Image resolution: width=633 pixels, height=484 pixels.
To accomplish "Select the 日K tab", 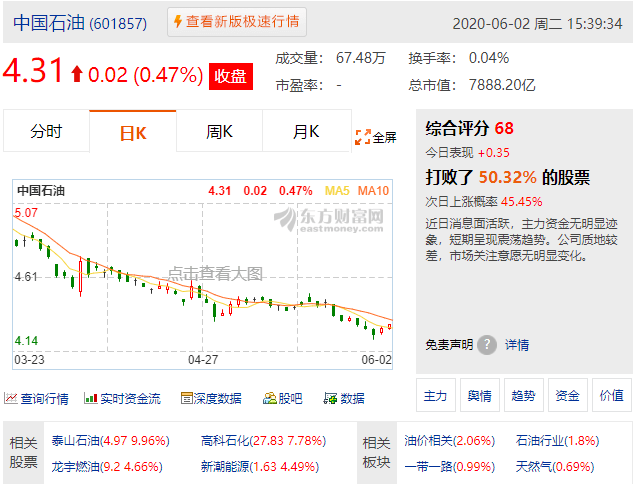I will click(x=133, y=132).
